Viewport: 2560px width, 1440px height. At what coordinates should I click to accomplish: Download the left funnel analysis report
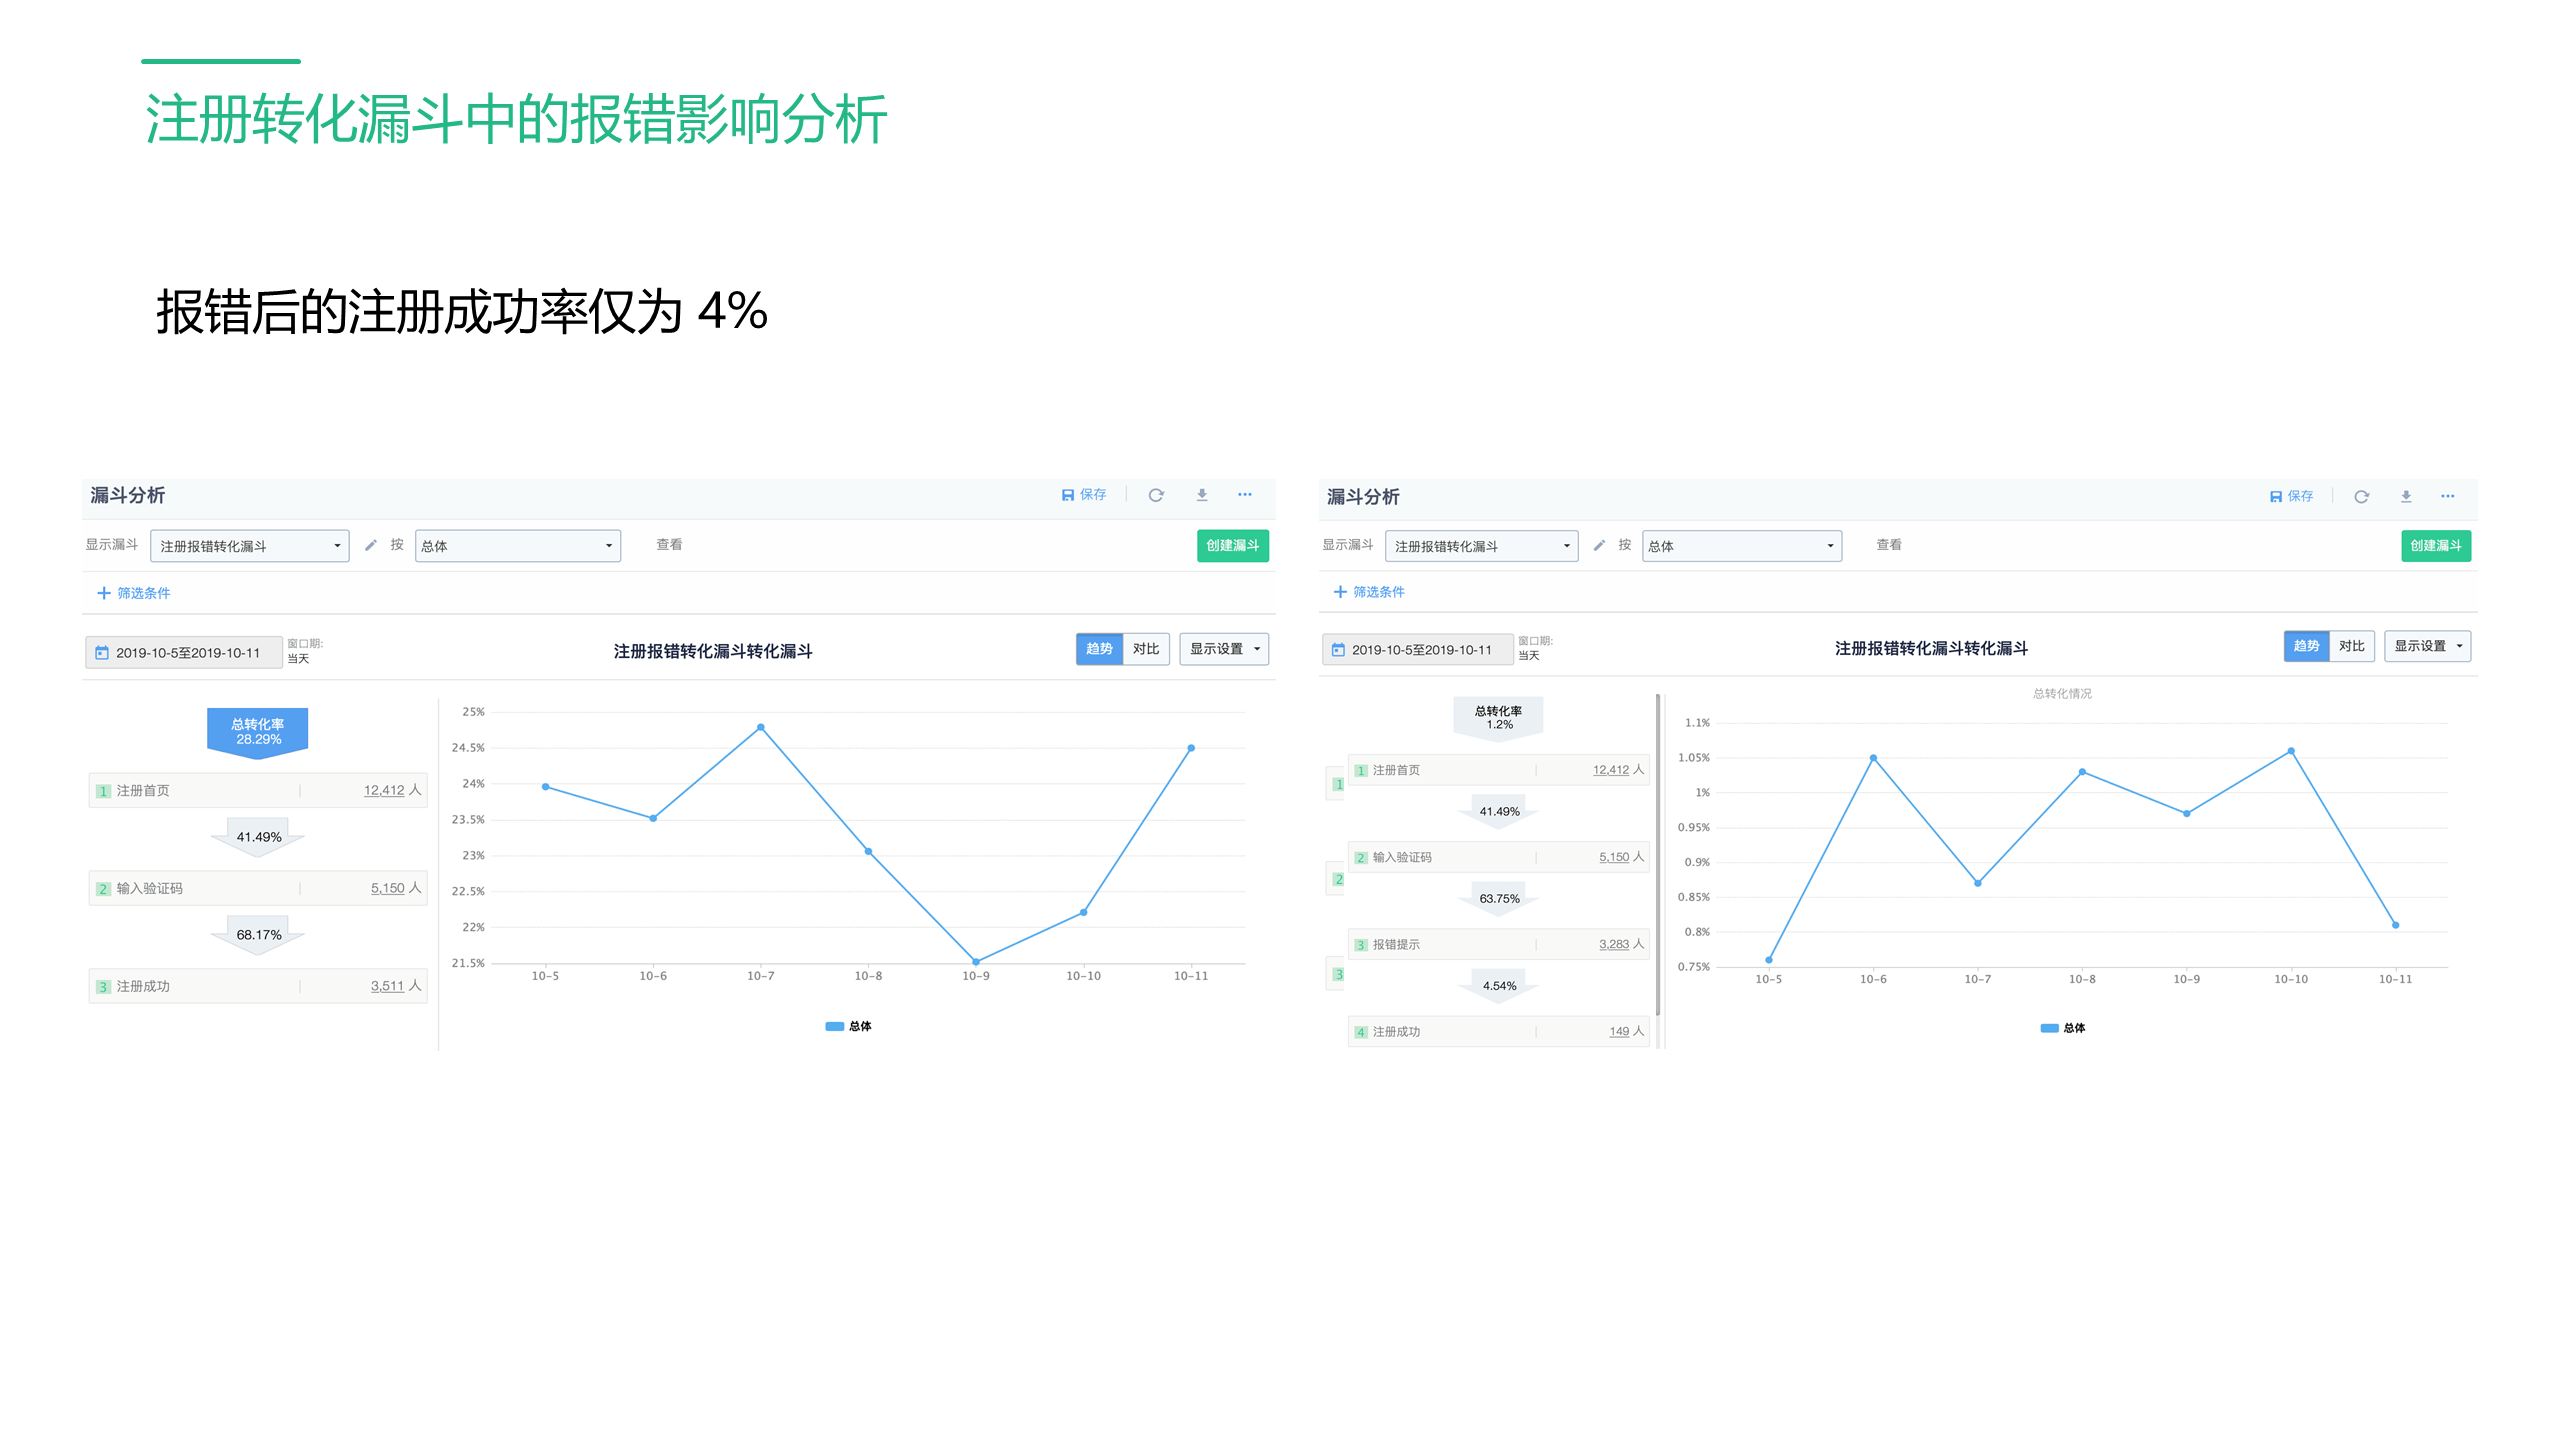click(1202, 495)
